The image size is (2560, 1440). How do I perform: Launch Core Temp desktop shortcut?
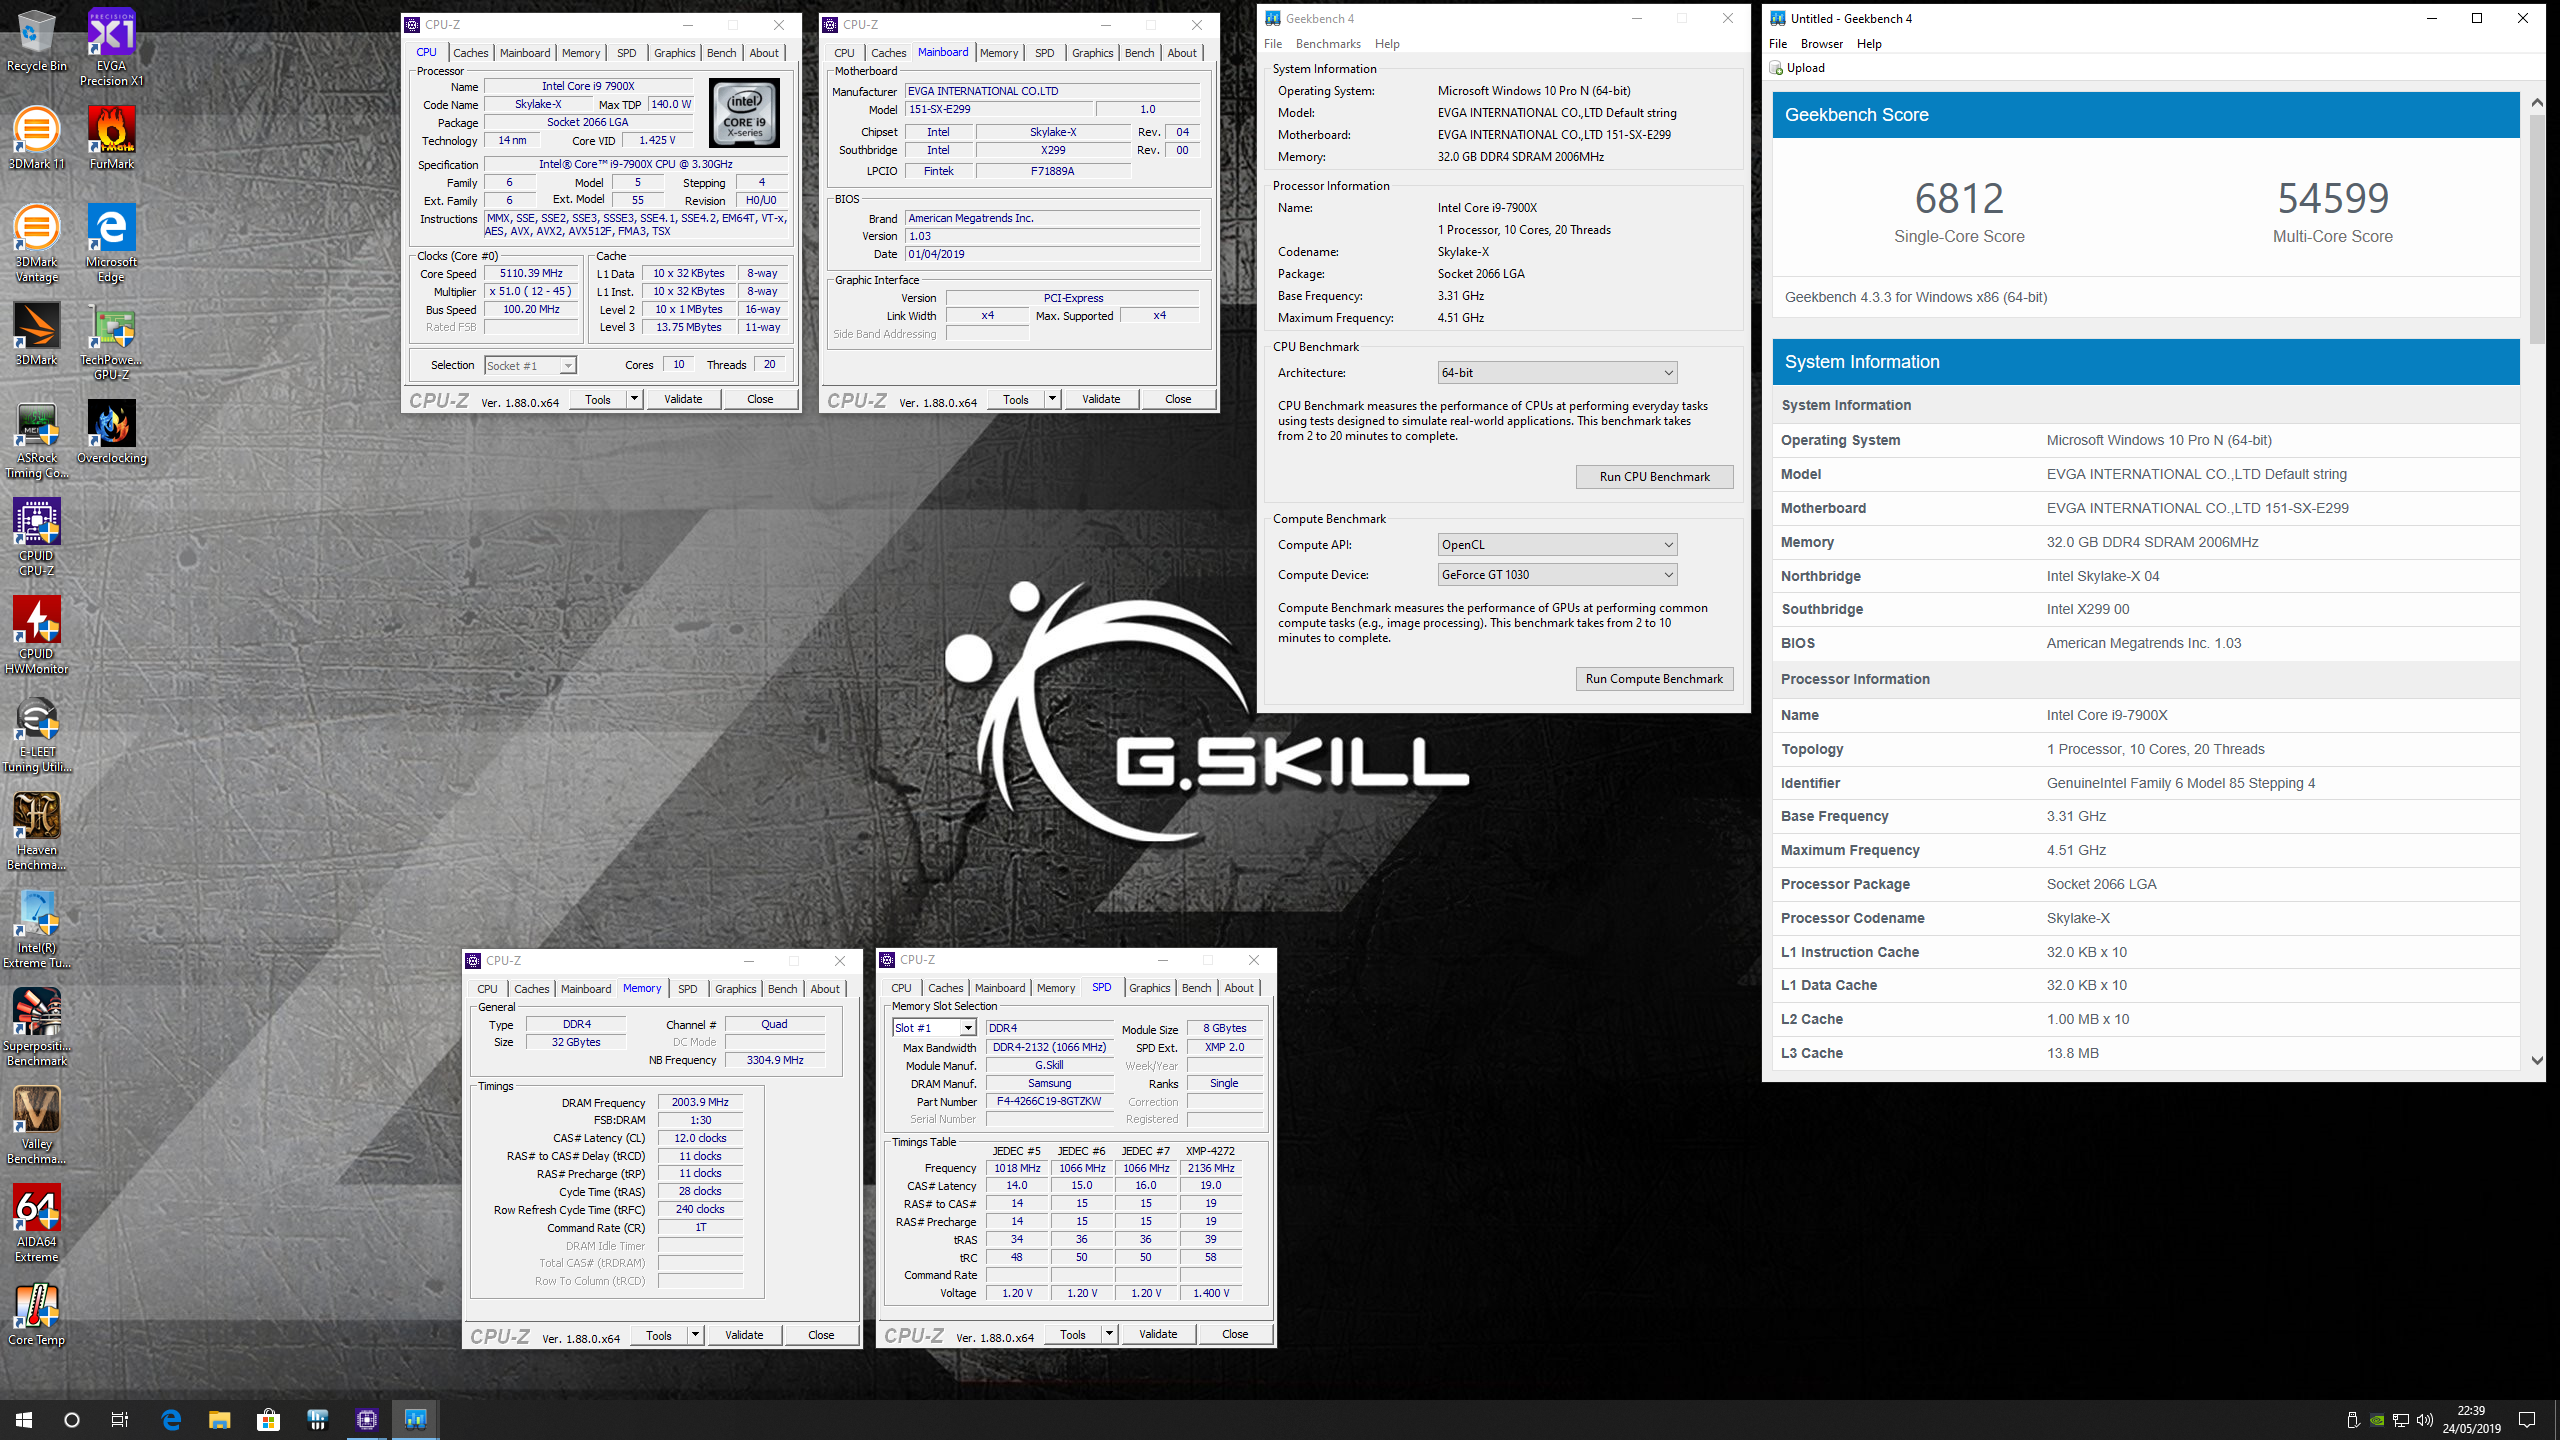(36, 1314)
